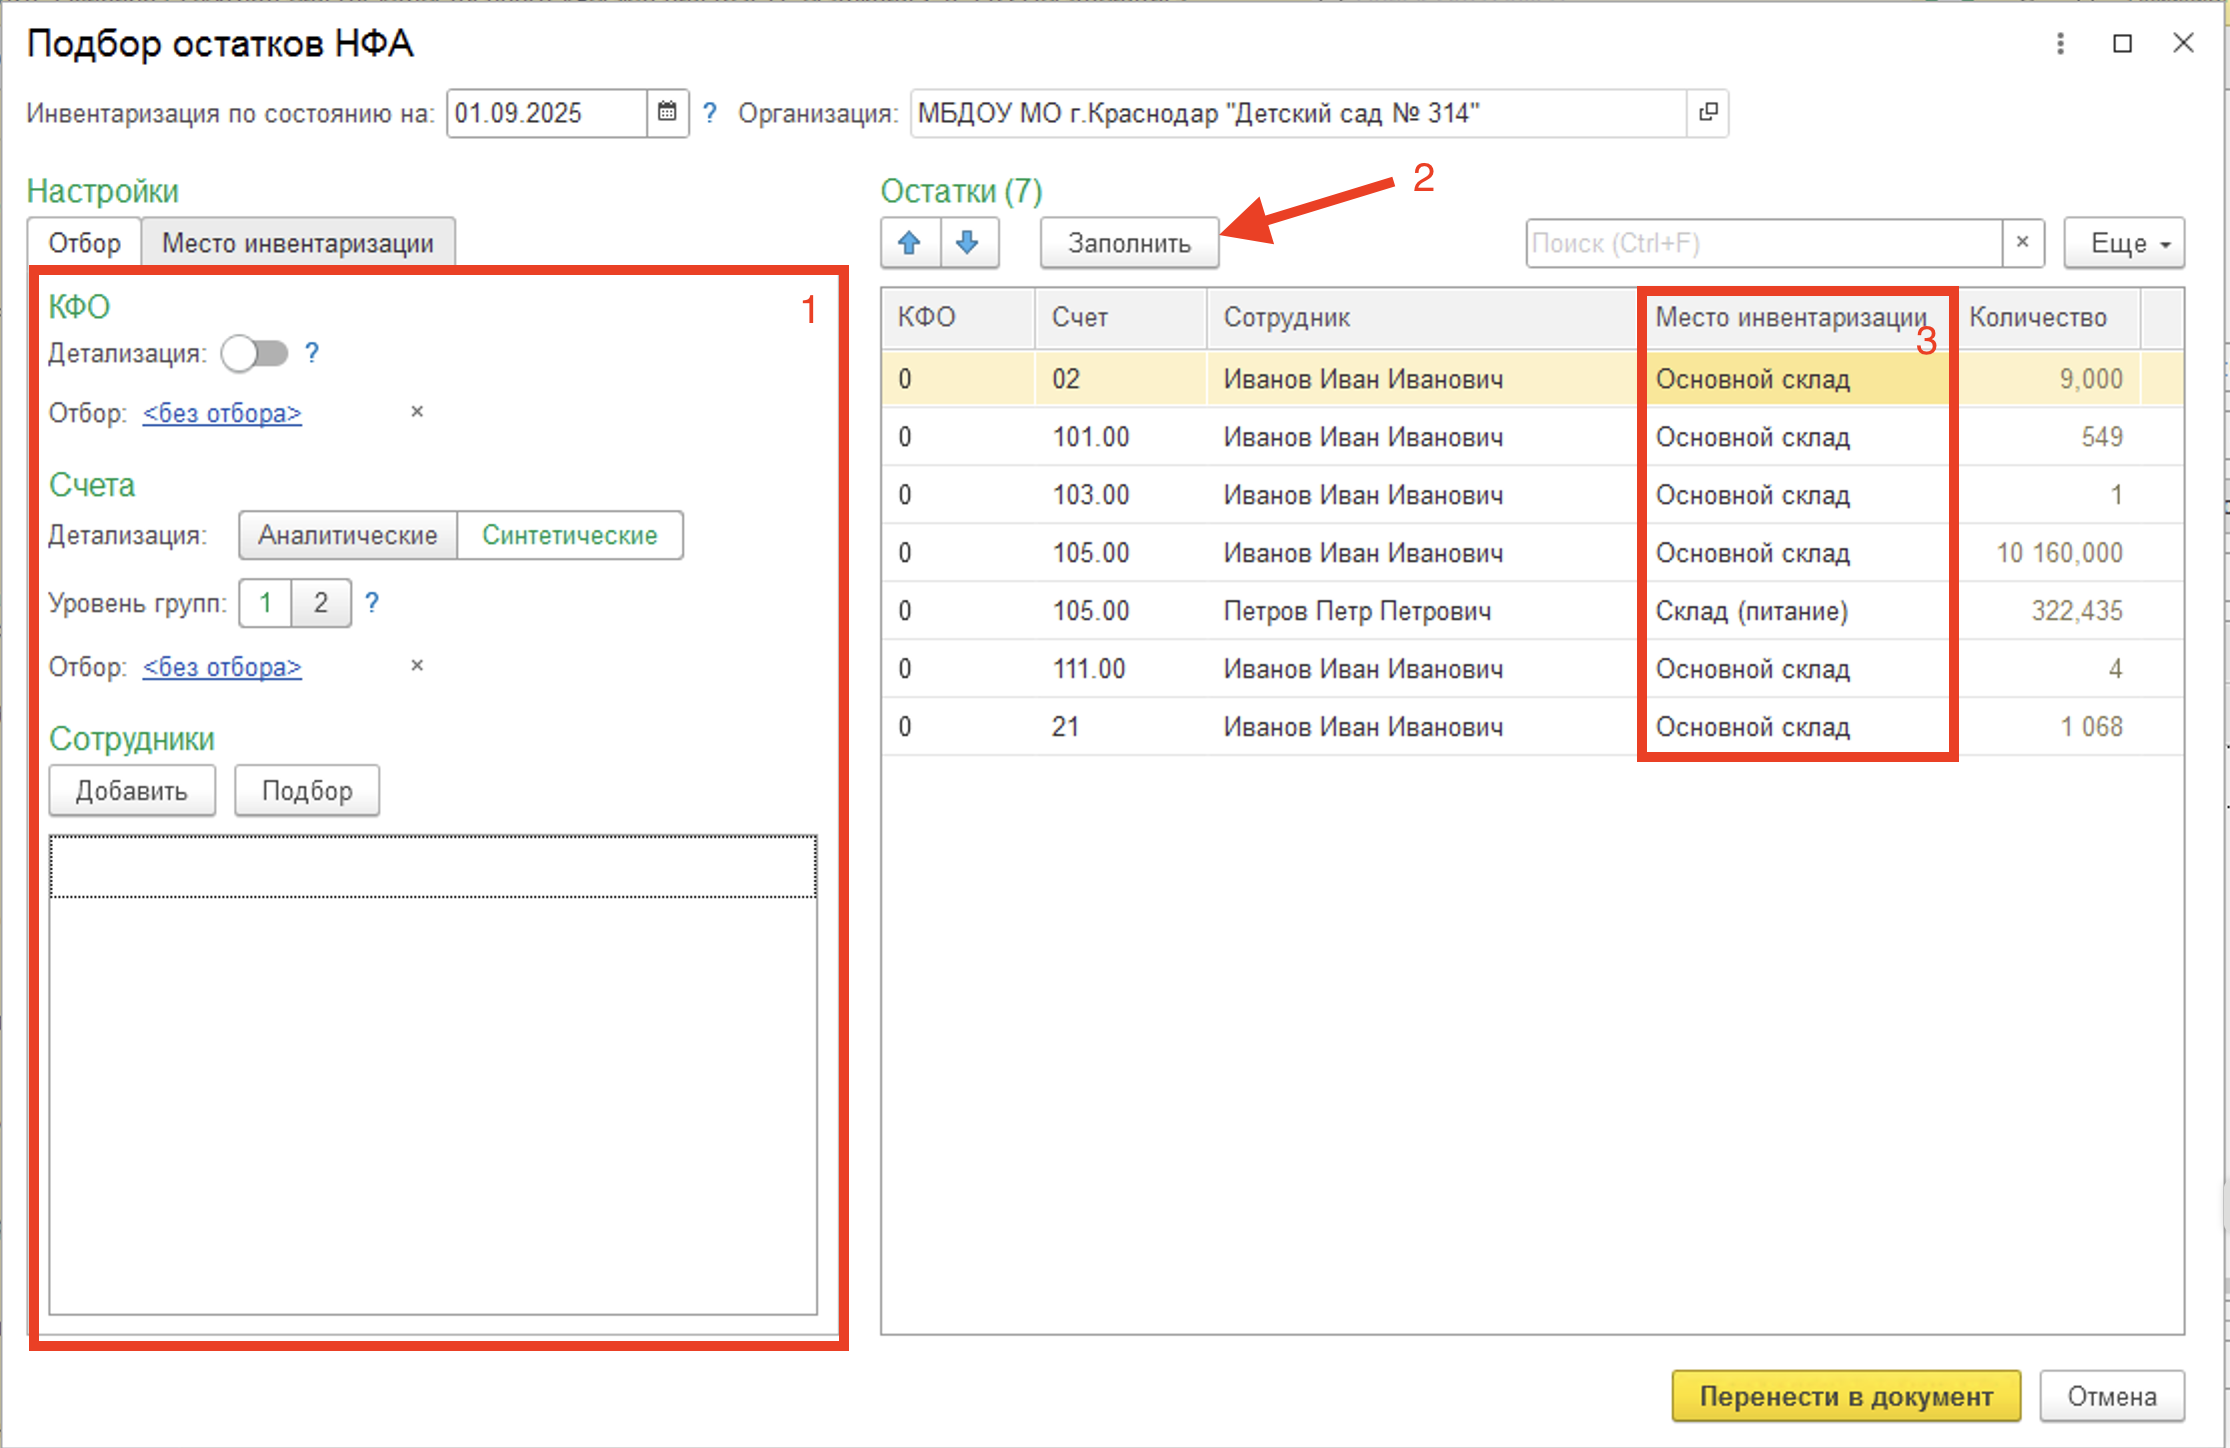
Task: Switch to the Отбор tab
Action: click(x=84, y=243)
